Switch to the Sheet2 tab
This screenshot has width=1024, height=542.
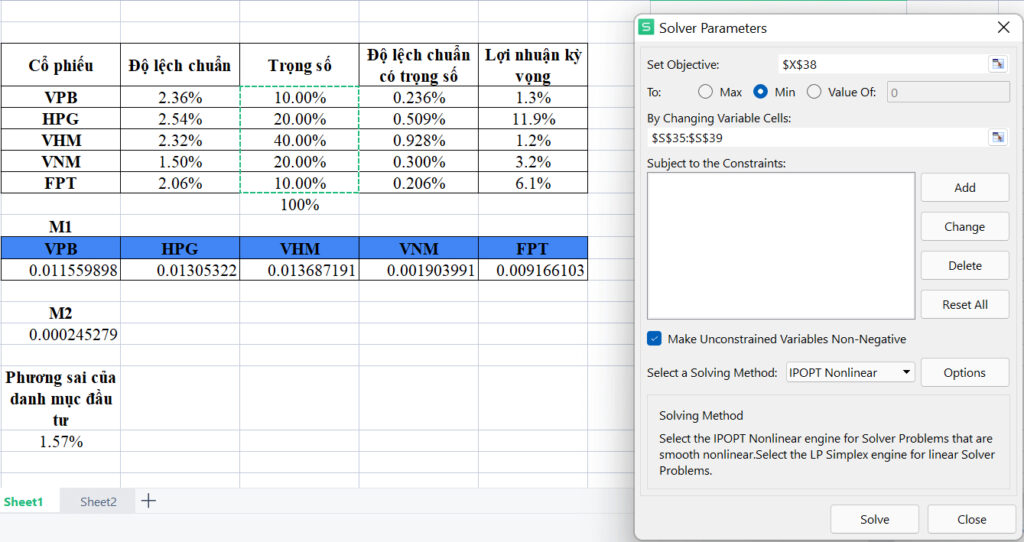98,502
